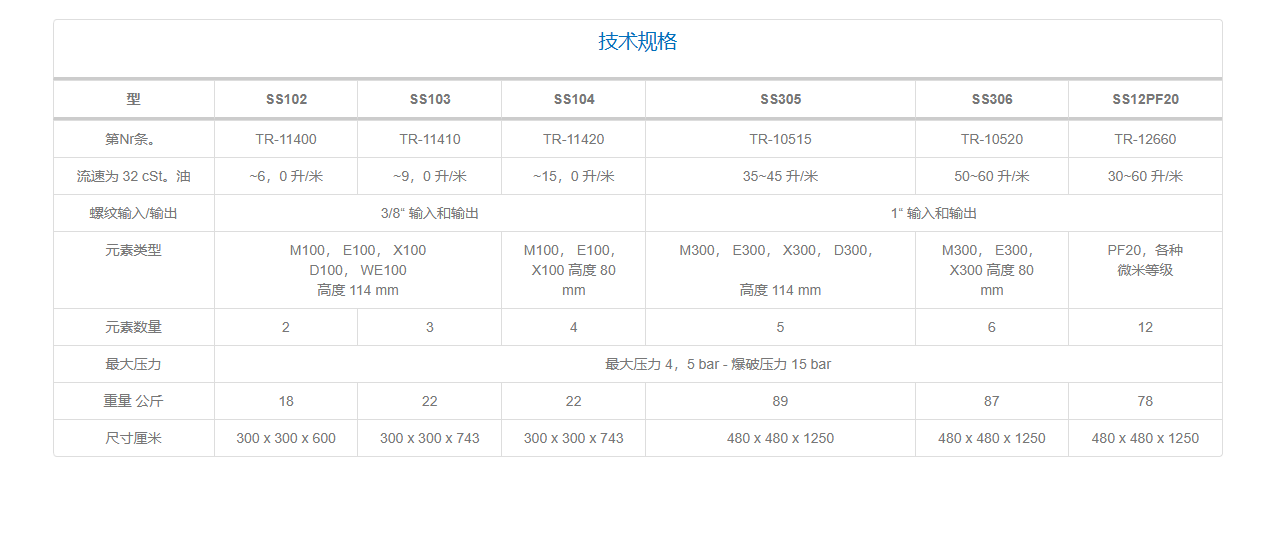
Task: Click the 300 x 300 x 600 cell
Action: point(286,438)
